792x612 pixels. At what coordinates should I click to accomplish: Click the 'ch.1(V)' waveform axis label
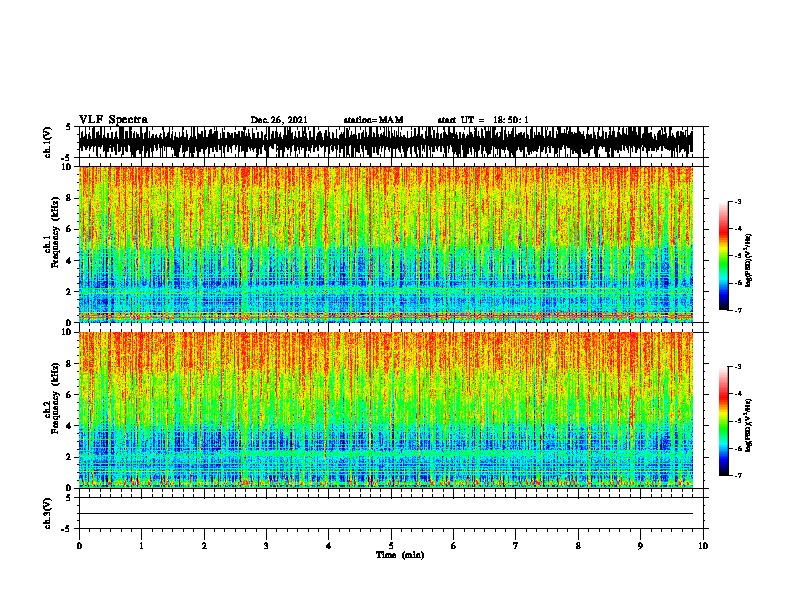pos(47,142)
